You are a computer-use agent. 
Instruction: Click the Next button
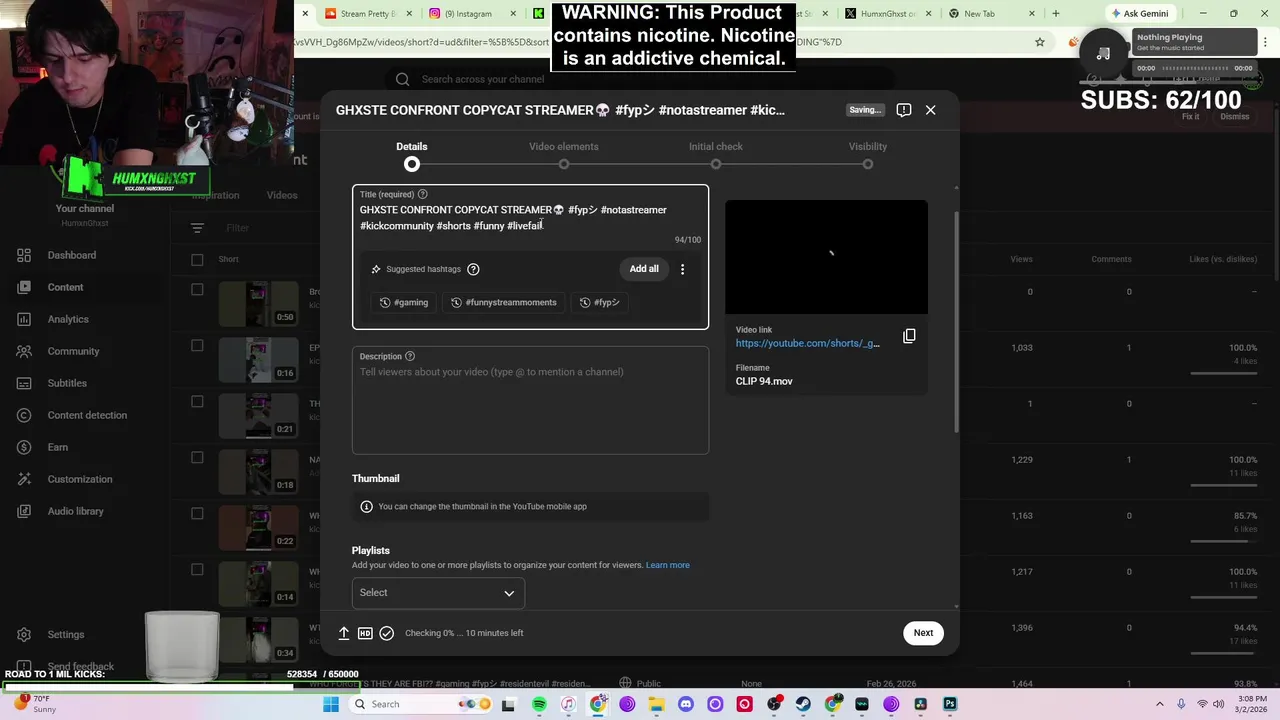[x=923, y=633]
